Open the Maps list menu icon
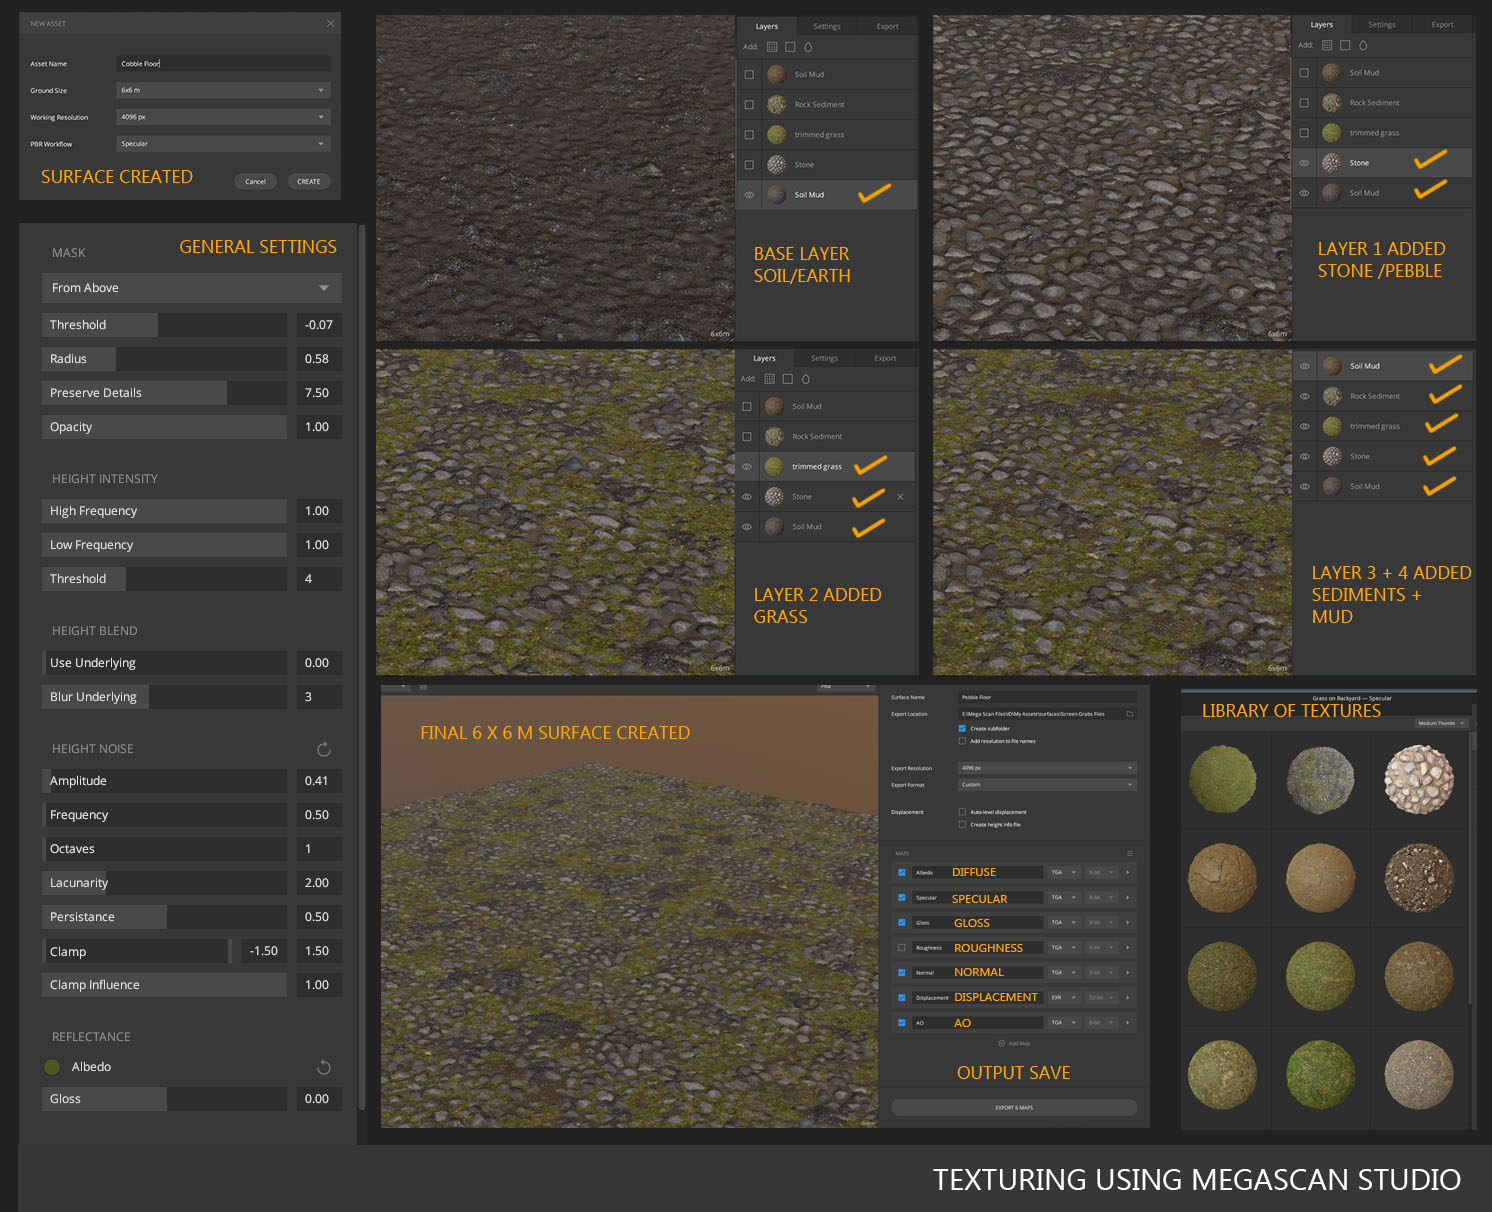1492x1212 pixels. [1130, 853]
